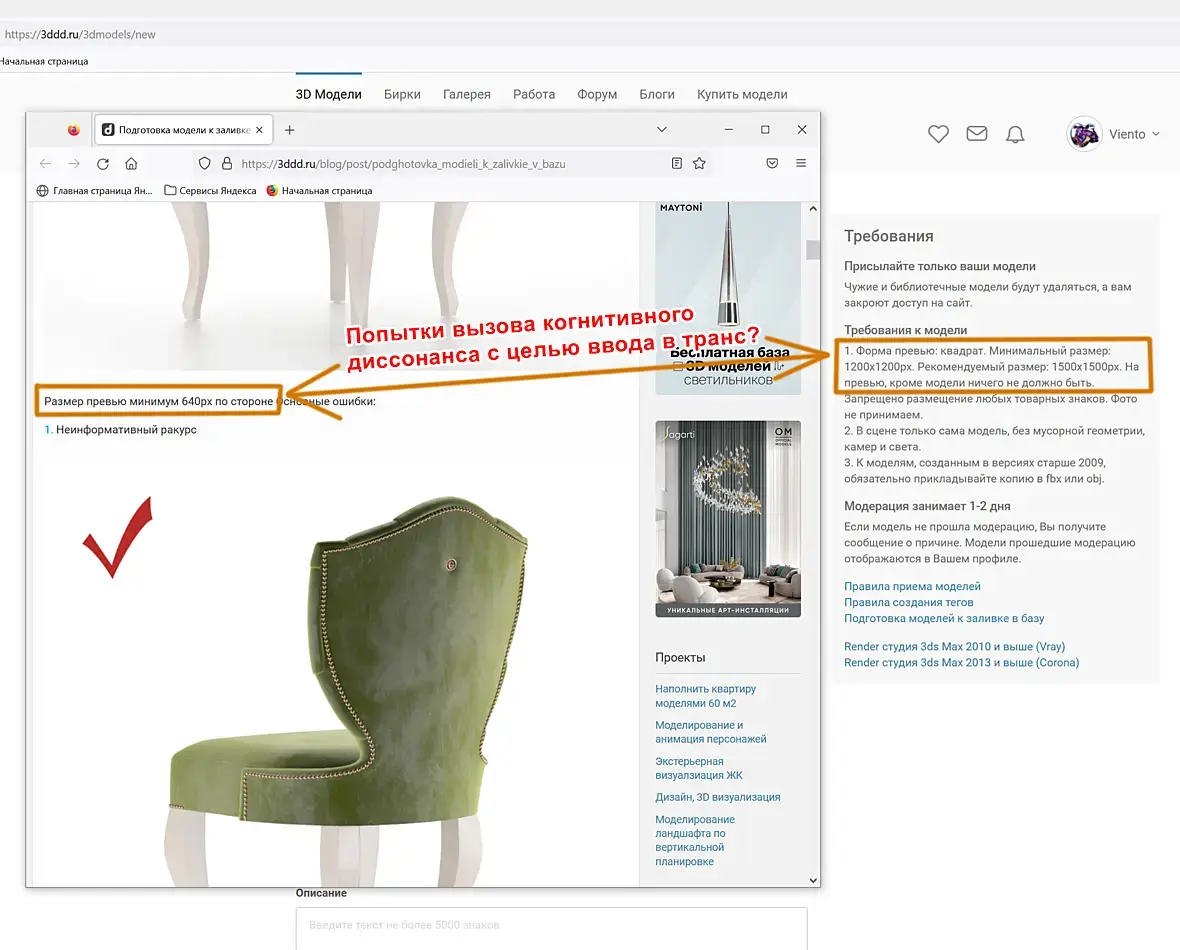This screenshot has height=950, width=1180.
Task: Open the Блоги menu item
Action: click(656, 94)
